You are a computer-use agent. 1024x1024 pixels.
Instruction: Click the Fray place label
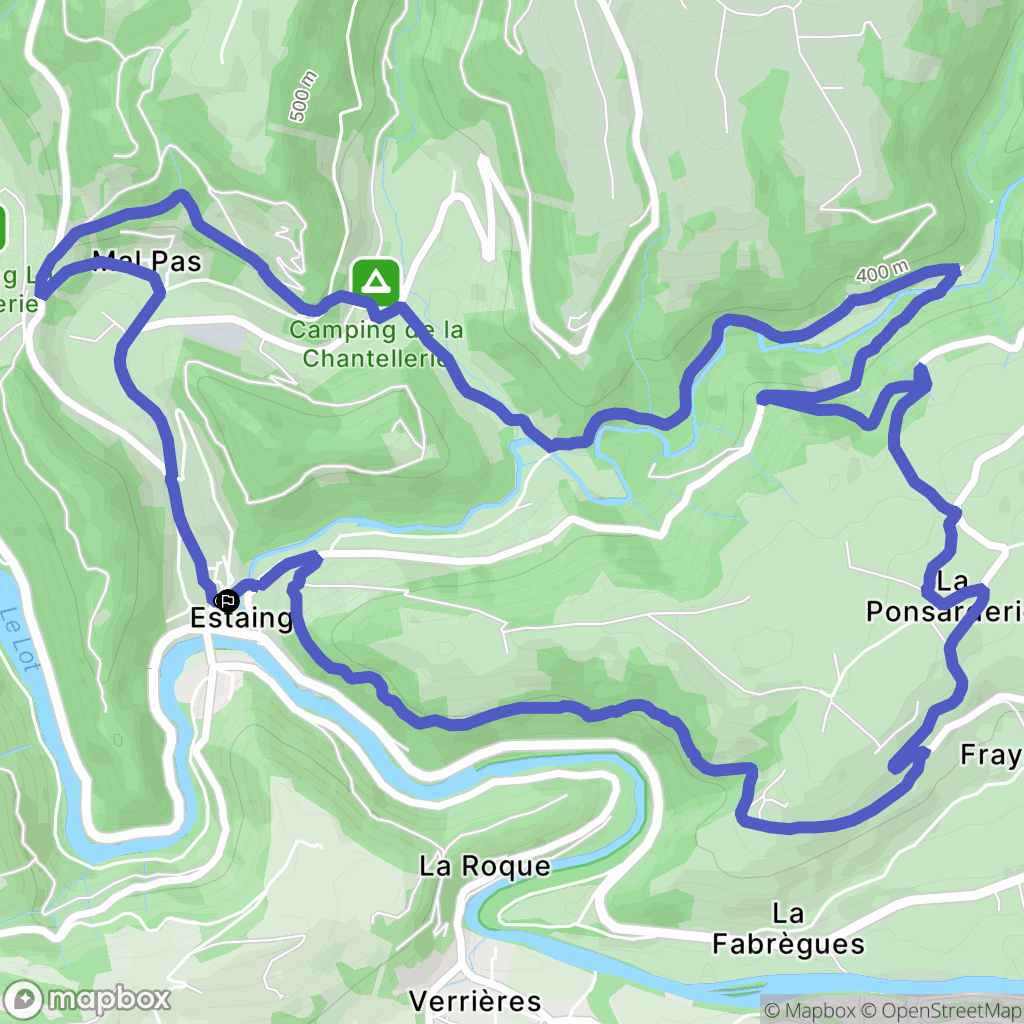(x=992, y=756)
